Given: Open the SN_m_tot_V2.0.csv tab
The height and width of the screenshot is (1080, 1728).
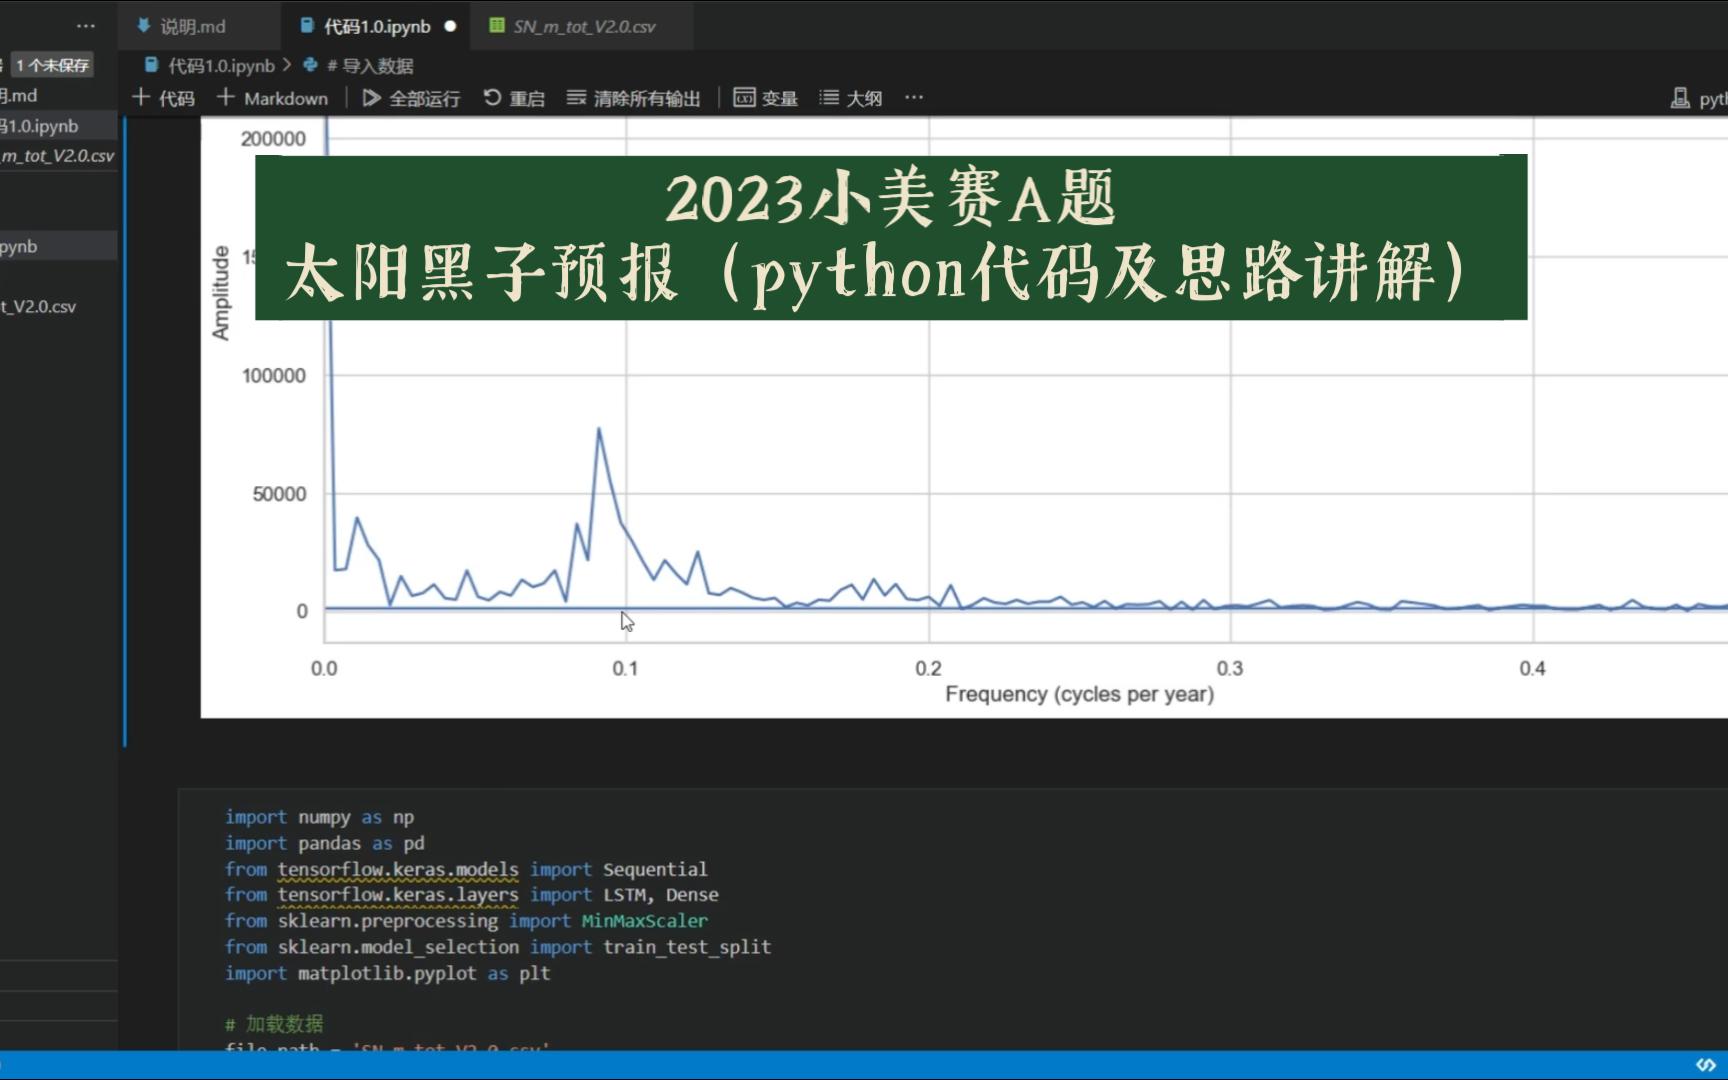Looking at the screenshot, I should [584, 26].
